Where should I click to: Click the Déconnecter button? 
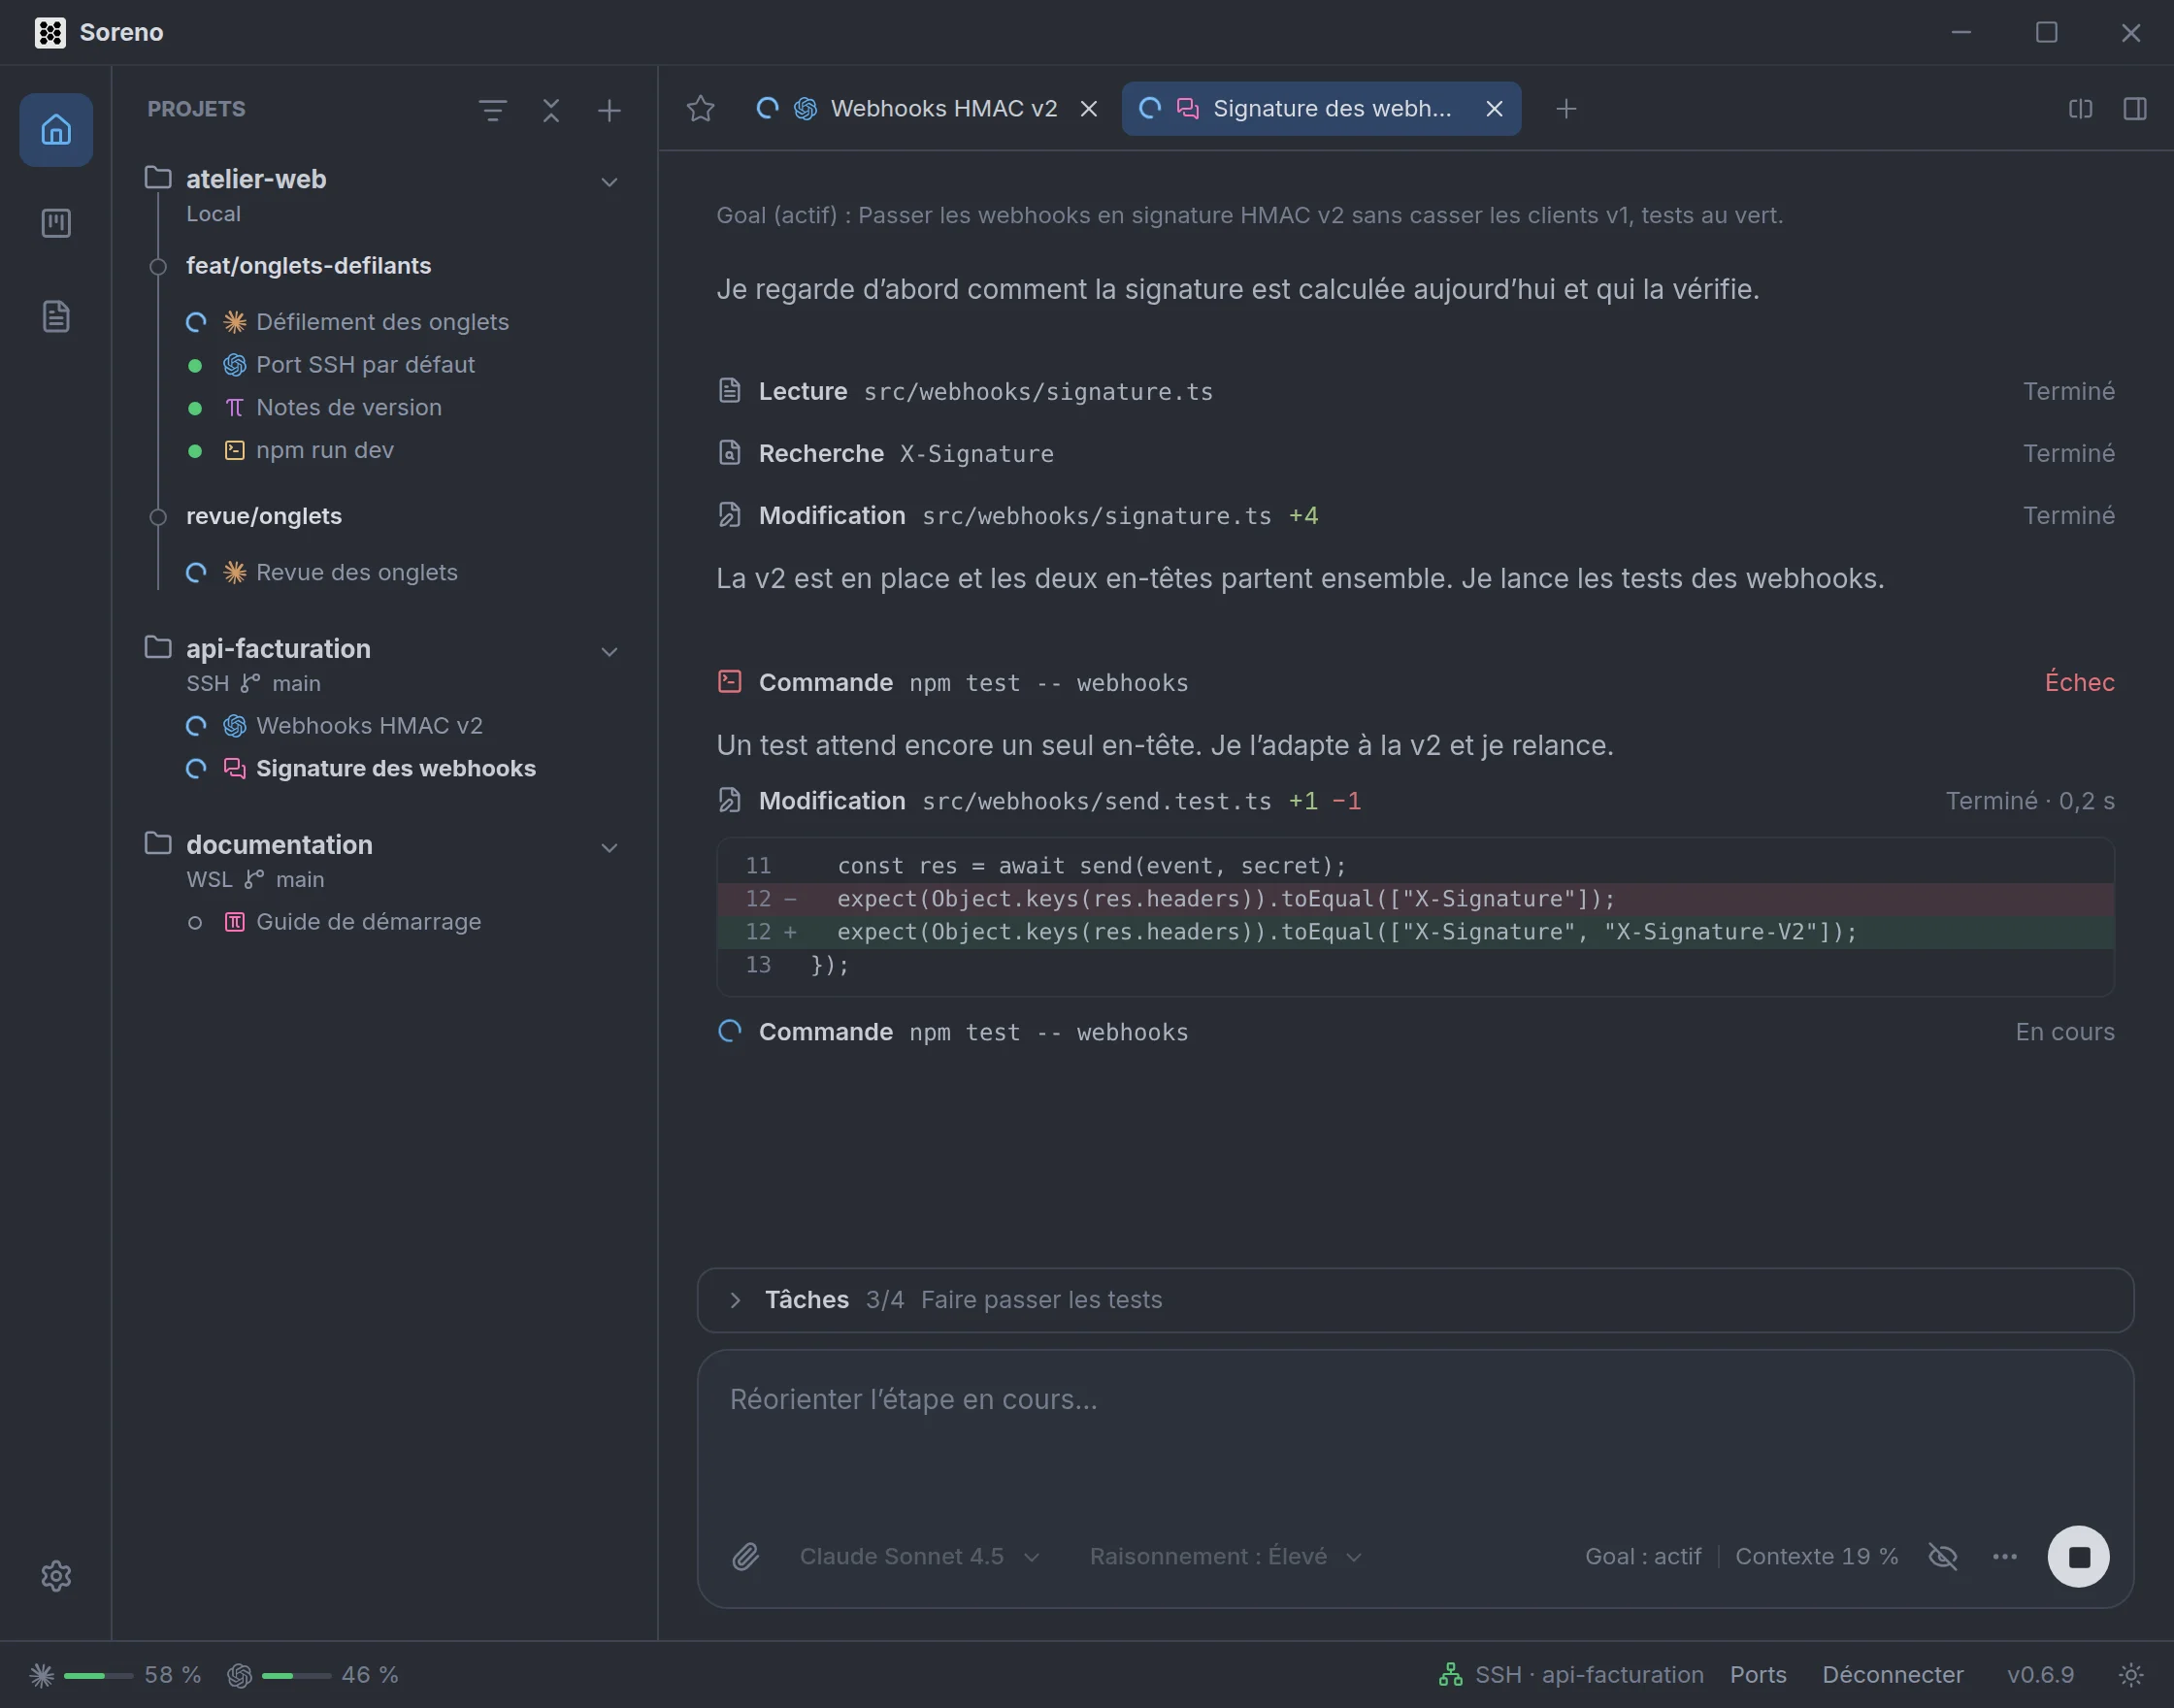coord(1892,1674)
